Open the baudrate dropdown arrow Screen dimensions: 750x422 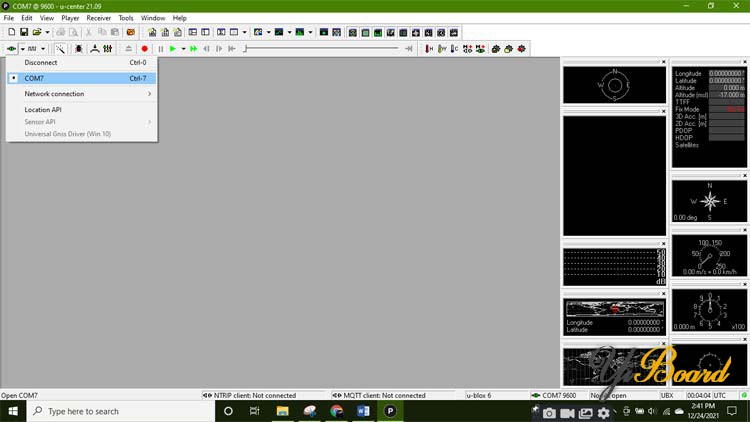(x=43, y=48)
